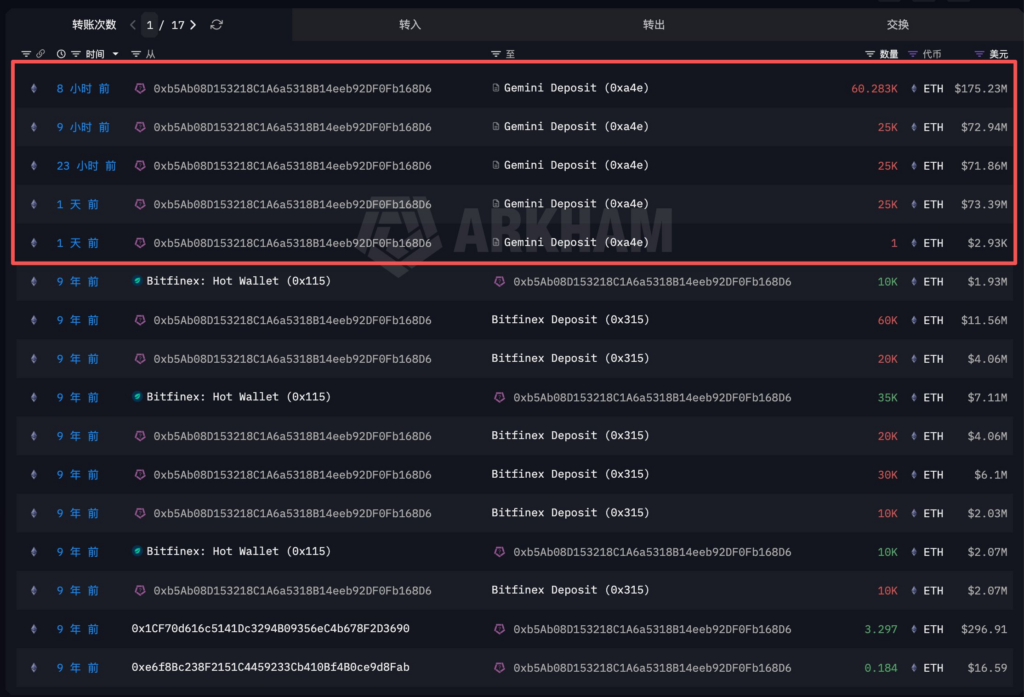The height and width of the screenshot is (697, 1024).
Task: Switch to the 交换 tab
Action: 897,25
